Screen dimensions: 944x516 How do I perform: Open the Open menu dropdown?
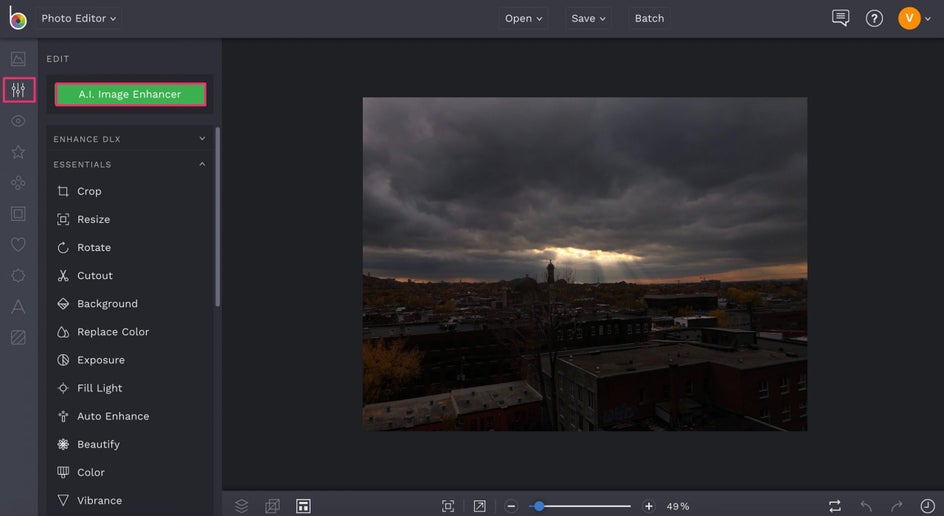523,19
